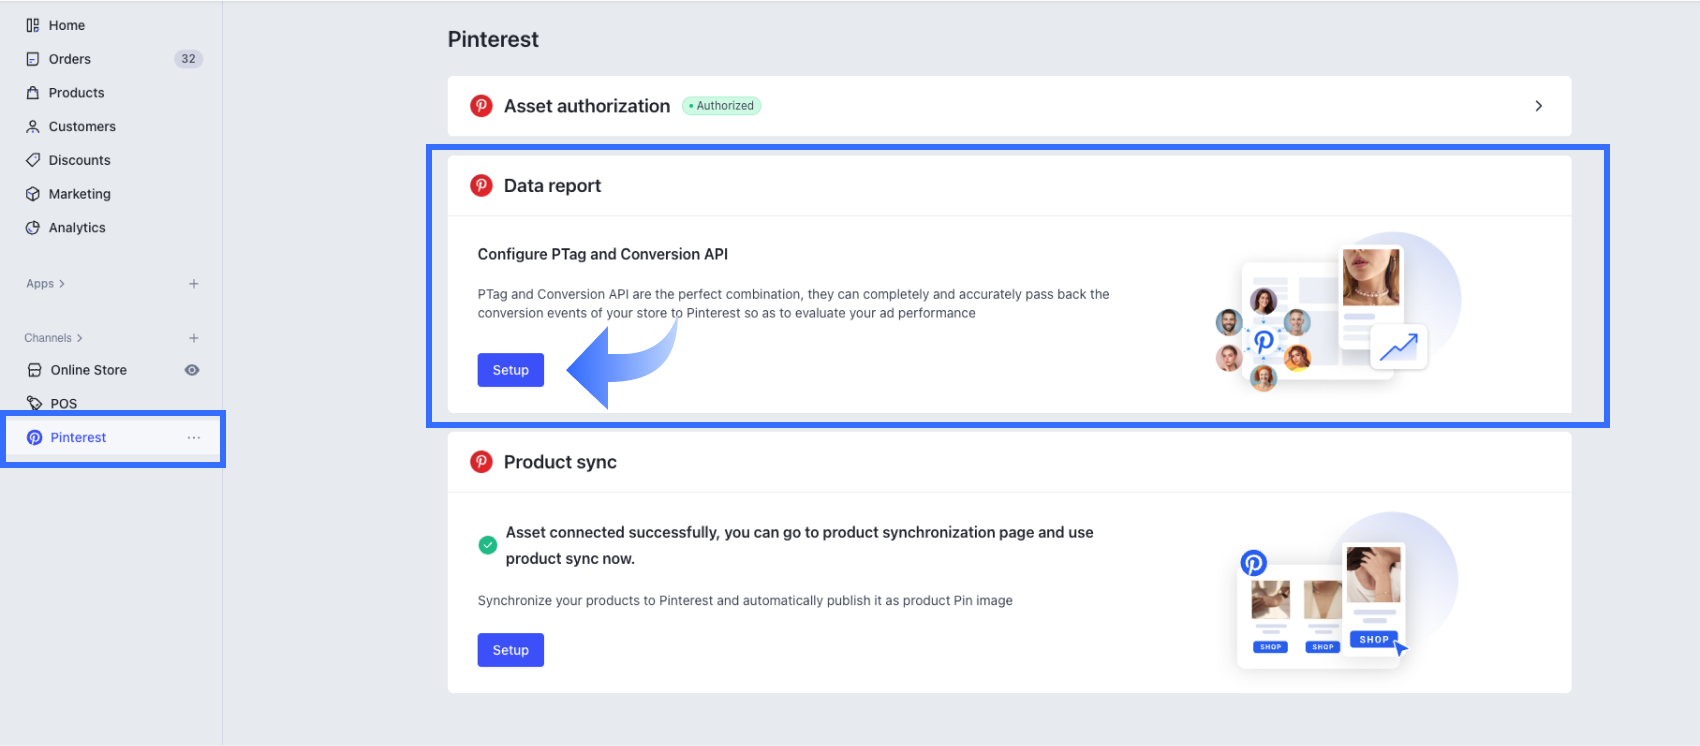
Task: Click 'Configure PTag and Conversion API' text
Action: (x=603, y=254)
